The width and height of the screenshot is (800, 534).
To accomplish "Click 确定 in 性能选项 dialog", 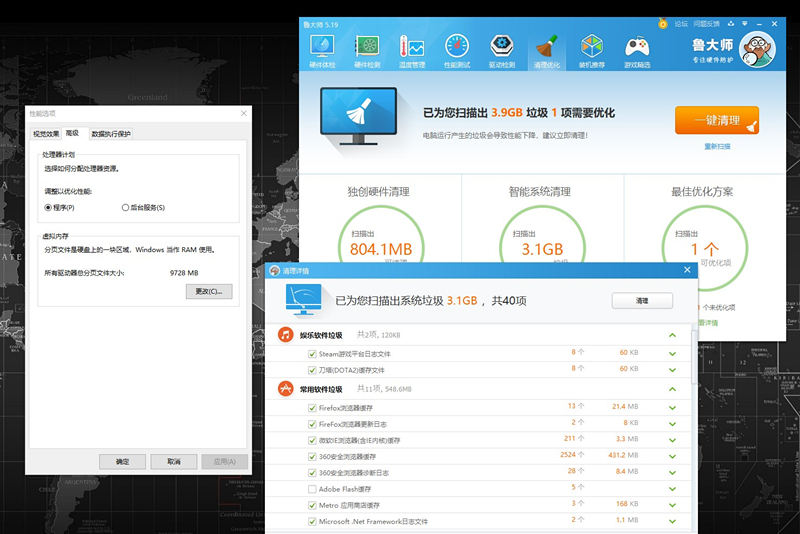I will [x=122, y=462].
